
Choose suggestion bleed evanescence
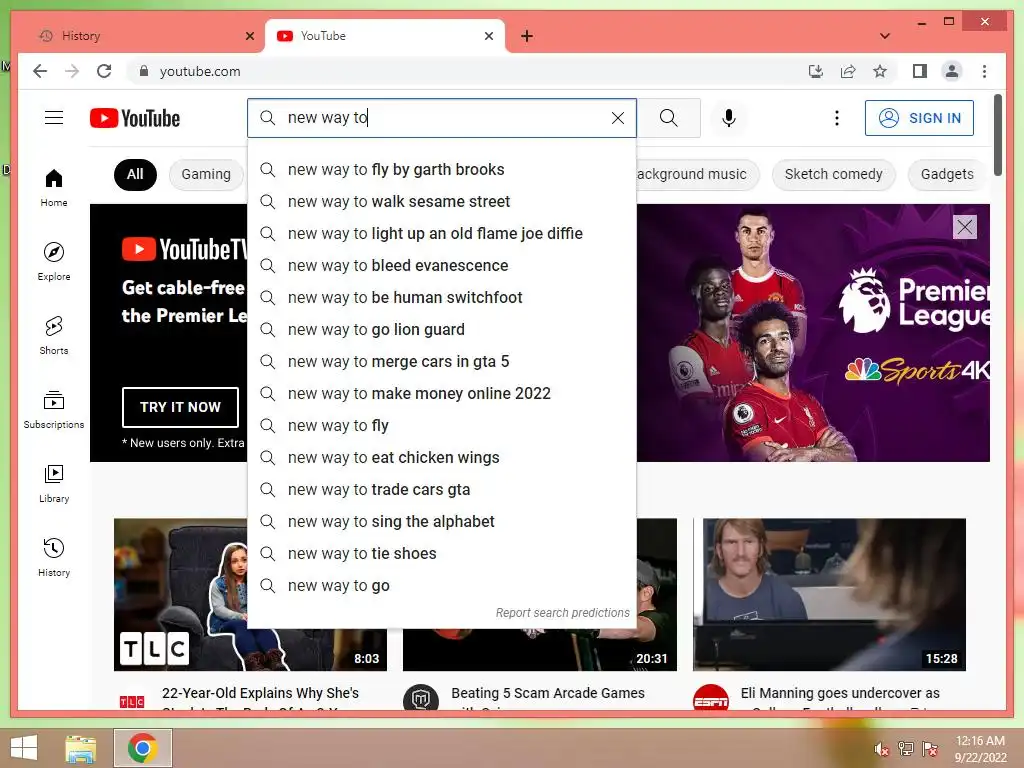442,266
